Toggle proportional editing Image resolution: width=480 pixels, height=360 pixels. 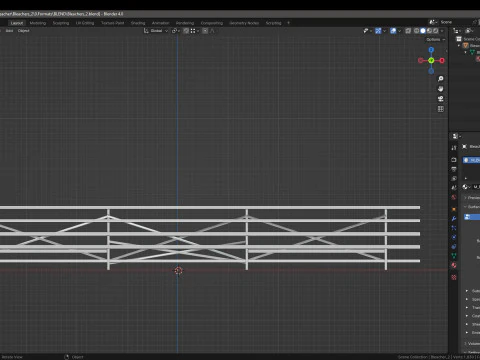coord(205,31)
